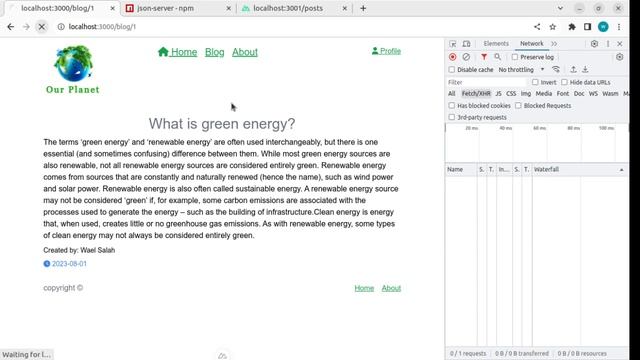Open the Home link in top navigation
Screen dimensions: 640x360
tap(178, 52)
